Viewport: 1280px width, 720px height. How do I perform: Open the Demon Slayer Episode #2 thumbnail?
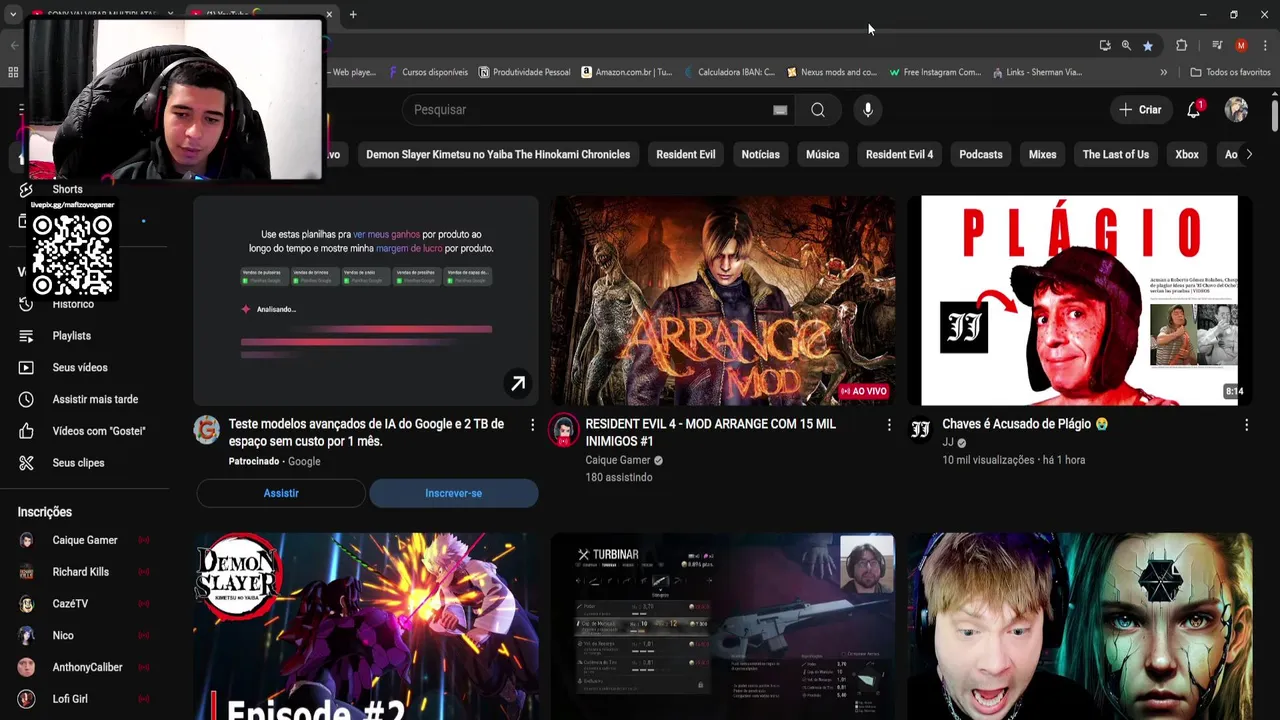click(366, 626)
